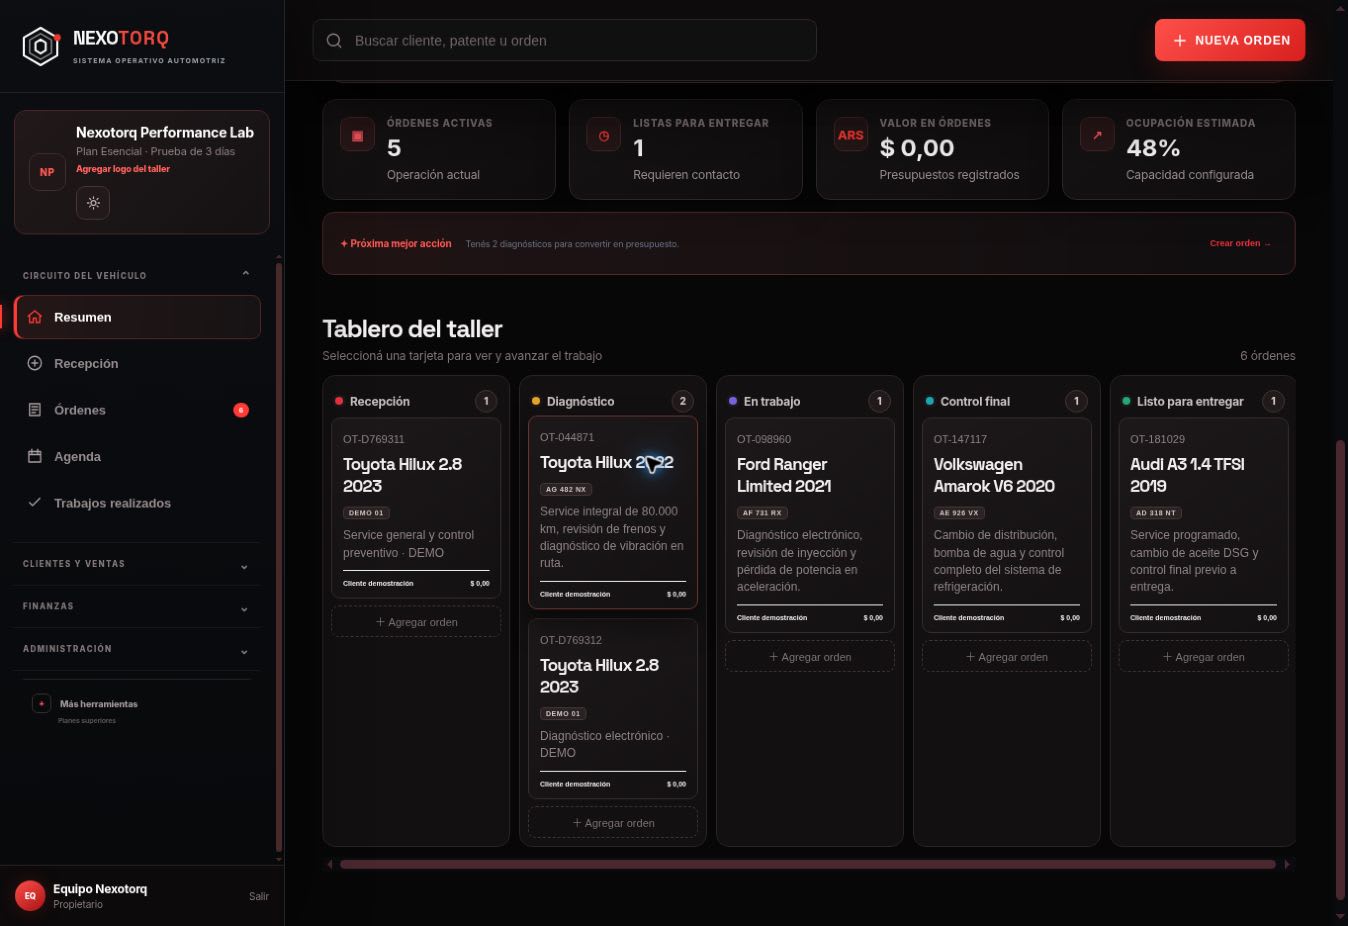The width and height of the screenshot is (1348, 926).
Task: Click the Trabajos realizados checkmark icon
Action: (35, 502)
